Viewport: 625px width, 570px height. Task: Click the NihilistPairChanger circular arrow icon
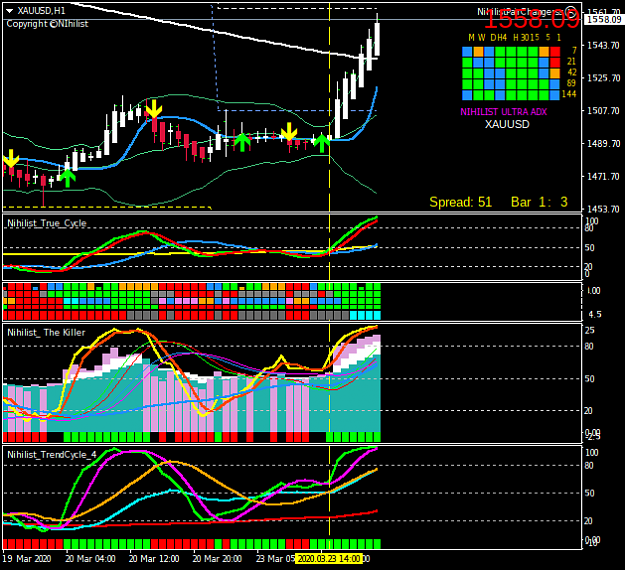571,12
